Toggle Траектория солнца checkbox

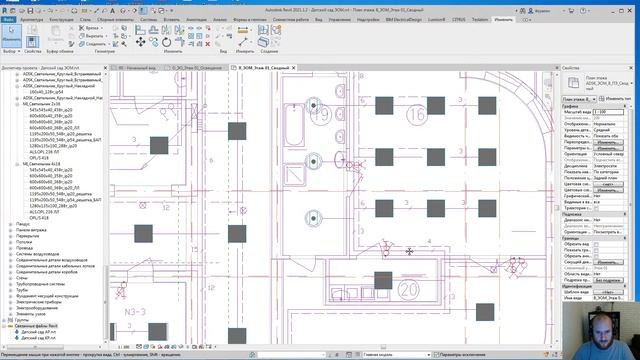point(596,208)
